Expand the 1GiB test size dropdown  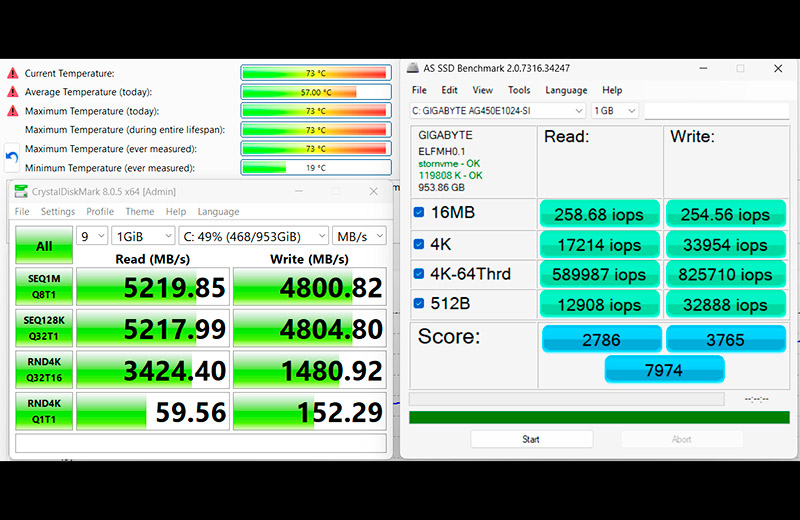[142, 236]
